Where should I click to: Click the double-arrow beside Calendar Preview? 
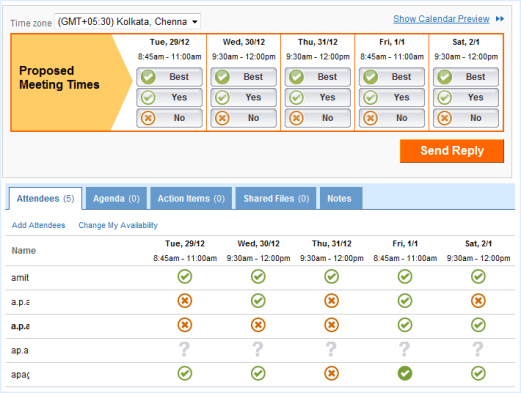pyautogui.click(x=500, y=19)
